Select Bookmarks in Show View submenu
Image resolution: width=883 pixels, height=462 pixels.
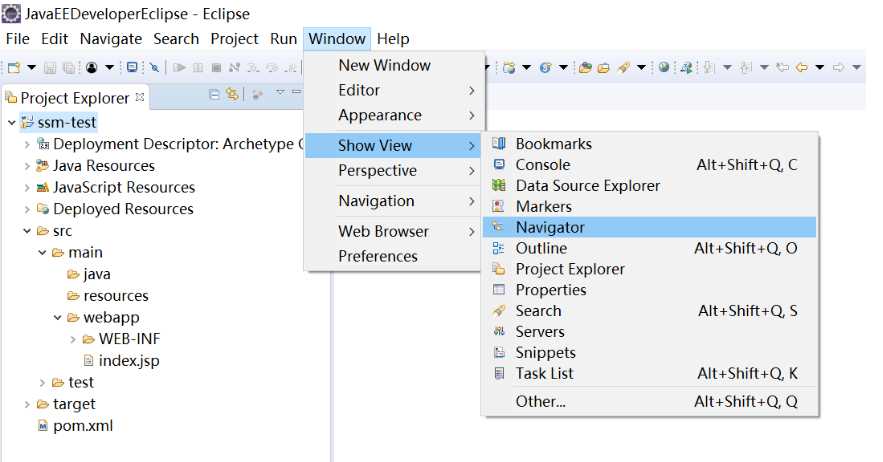(650, 144)
